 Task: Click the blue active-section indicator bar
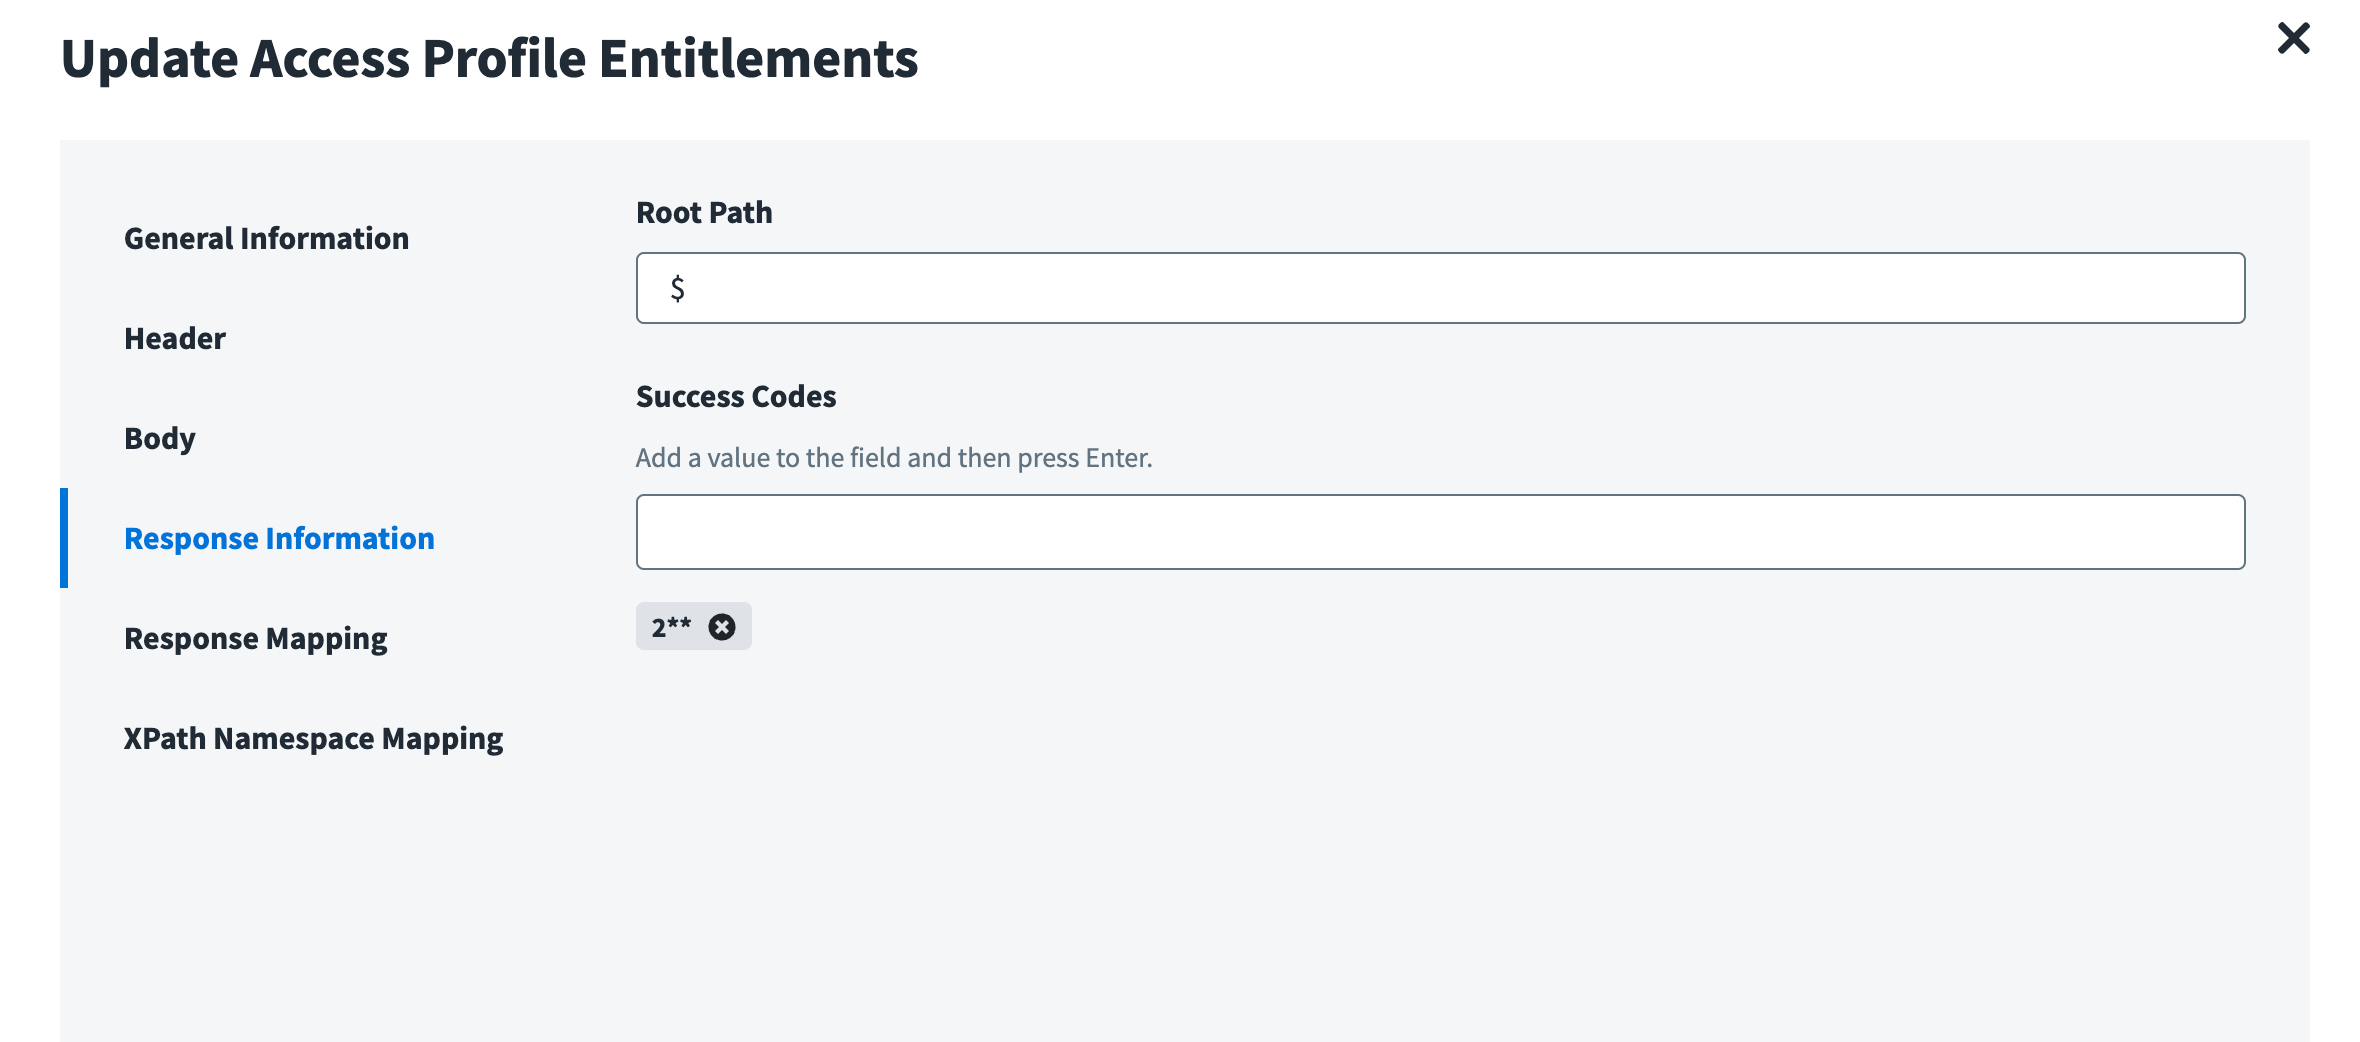pyautogui.click(x=64, y=538)
